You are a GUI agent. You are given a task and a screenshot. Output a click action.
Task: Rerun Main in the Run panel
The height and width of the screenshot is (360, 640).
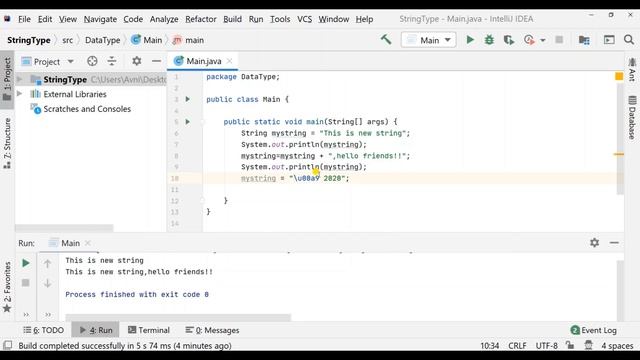click(x=25, y=263)
